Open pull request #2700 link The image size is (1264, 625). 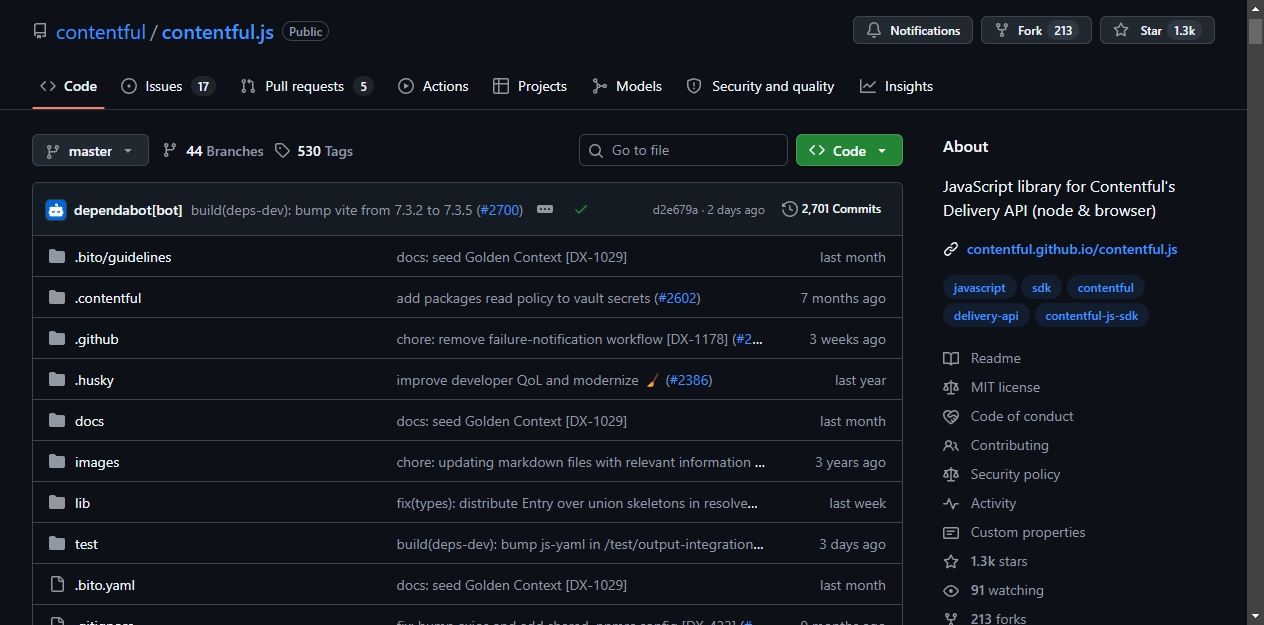[x=500, y=210]
